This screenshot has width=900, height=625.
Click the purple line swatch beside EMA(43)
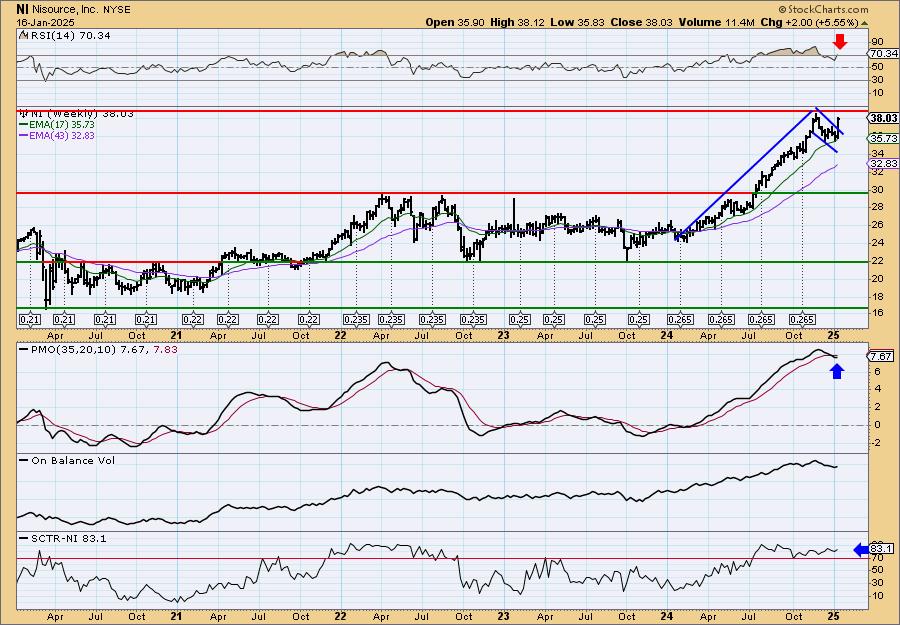26,136
